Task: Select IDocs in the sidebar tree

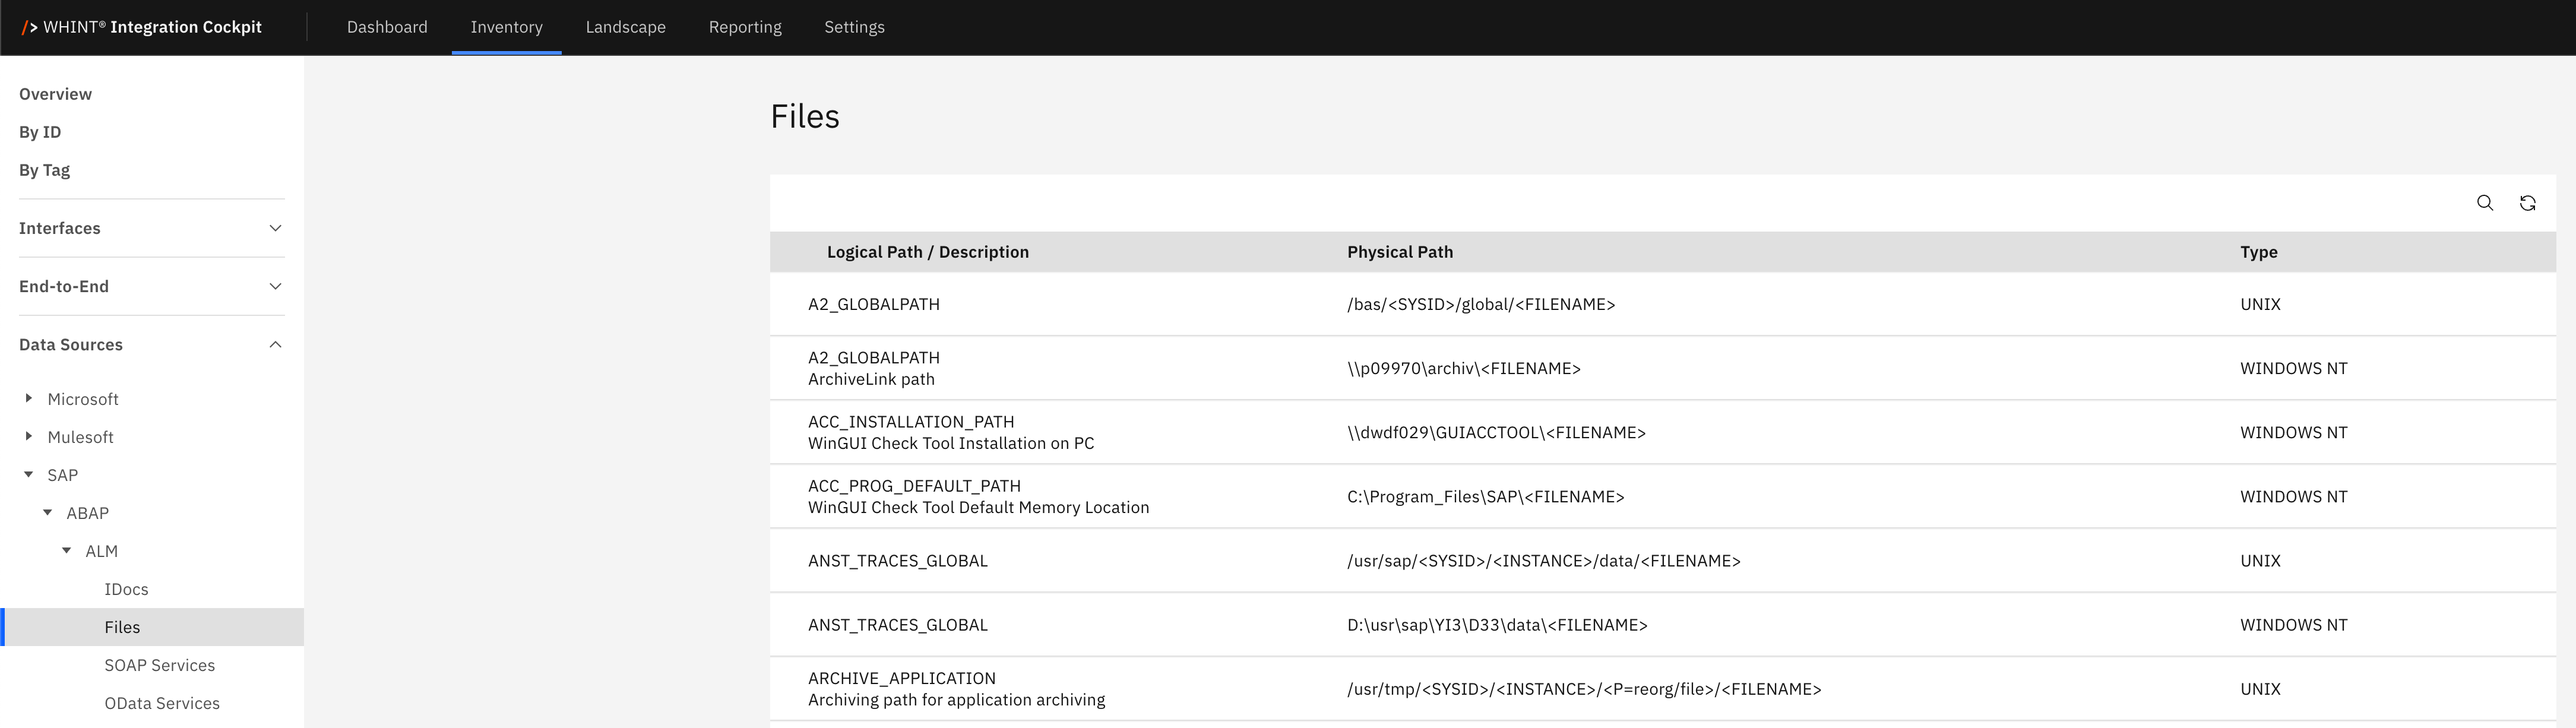Action: 126,589
